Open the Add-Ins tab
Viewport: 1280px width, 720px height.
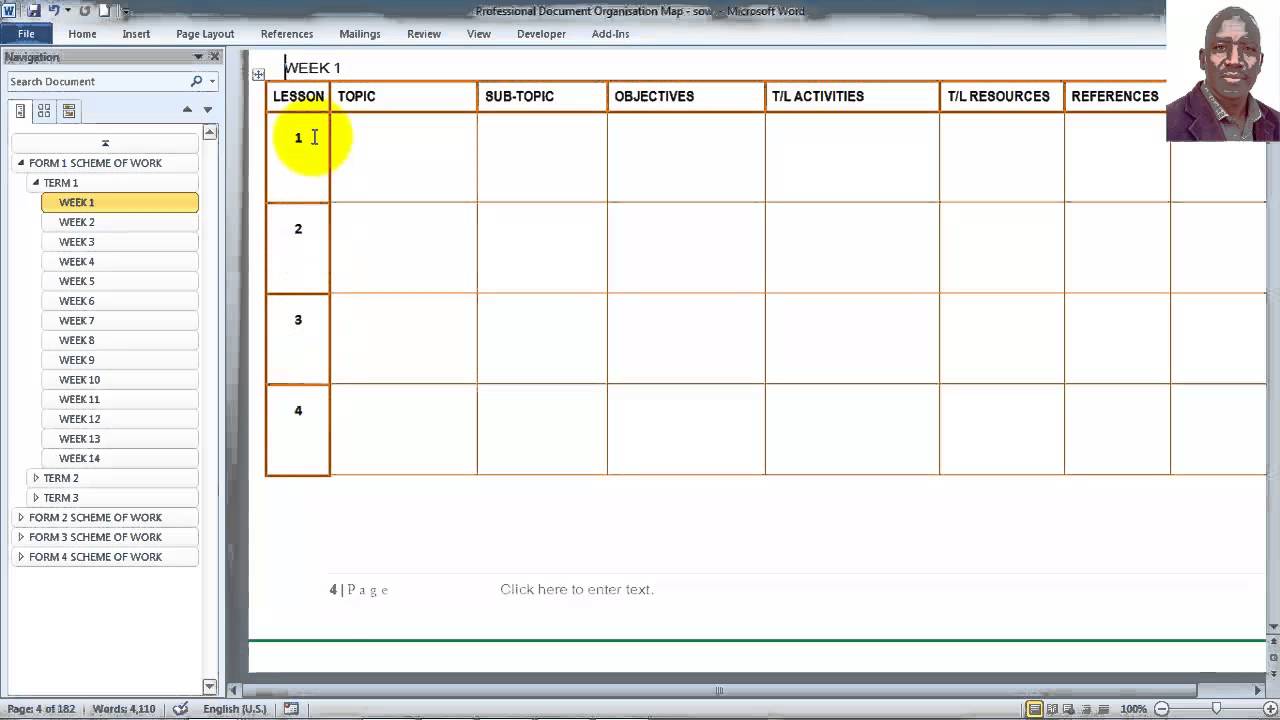pyautogui.click(x=611, y=34)
